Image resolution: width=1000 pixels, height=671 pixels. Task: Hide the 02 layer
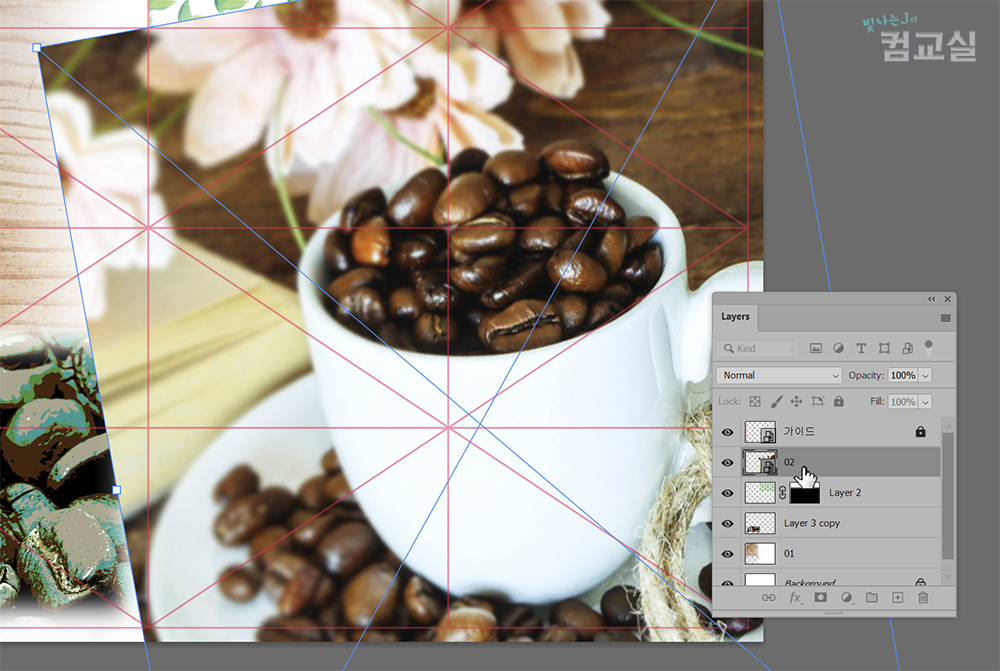[x=728, y=462]
